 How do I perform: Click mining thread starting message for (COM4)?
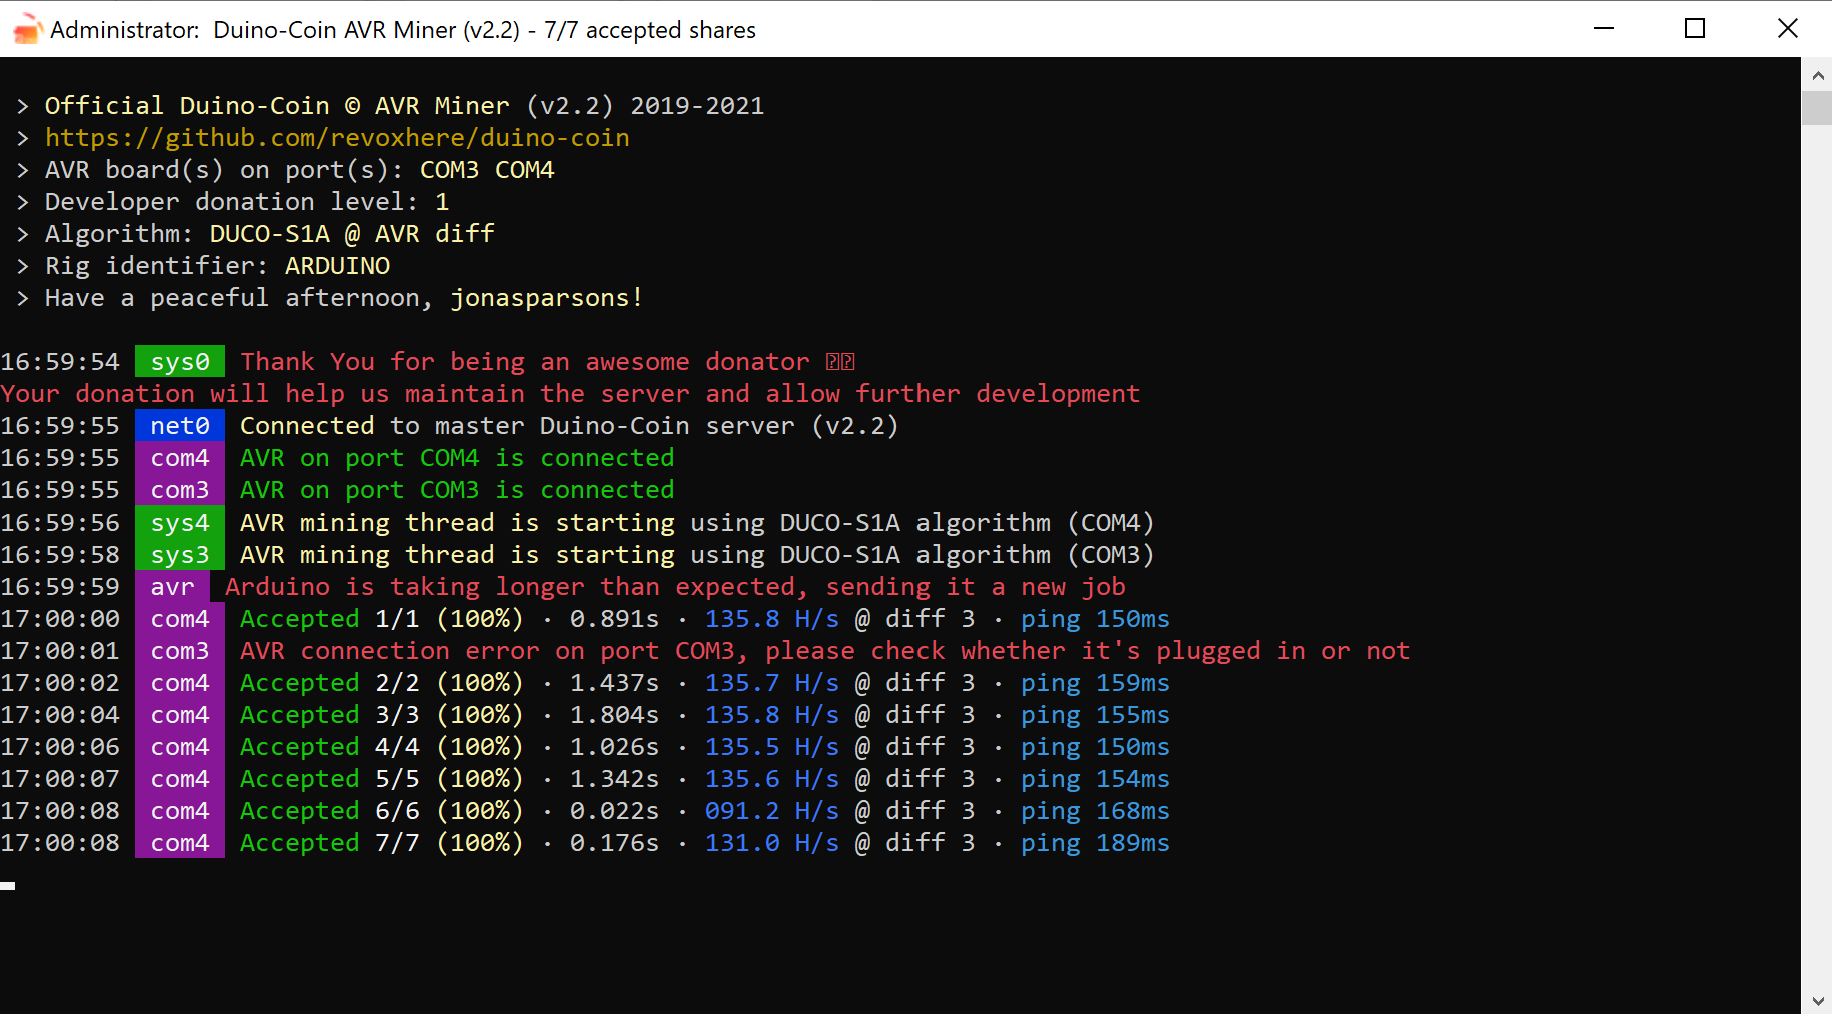coord(697,523)
